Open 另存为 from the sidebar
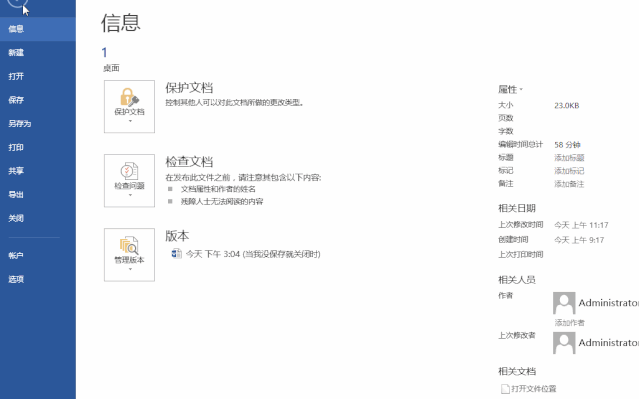639x399 pixels. point(37,123)
